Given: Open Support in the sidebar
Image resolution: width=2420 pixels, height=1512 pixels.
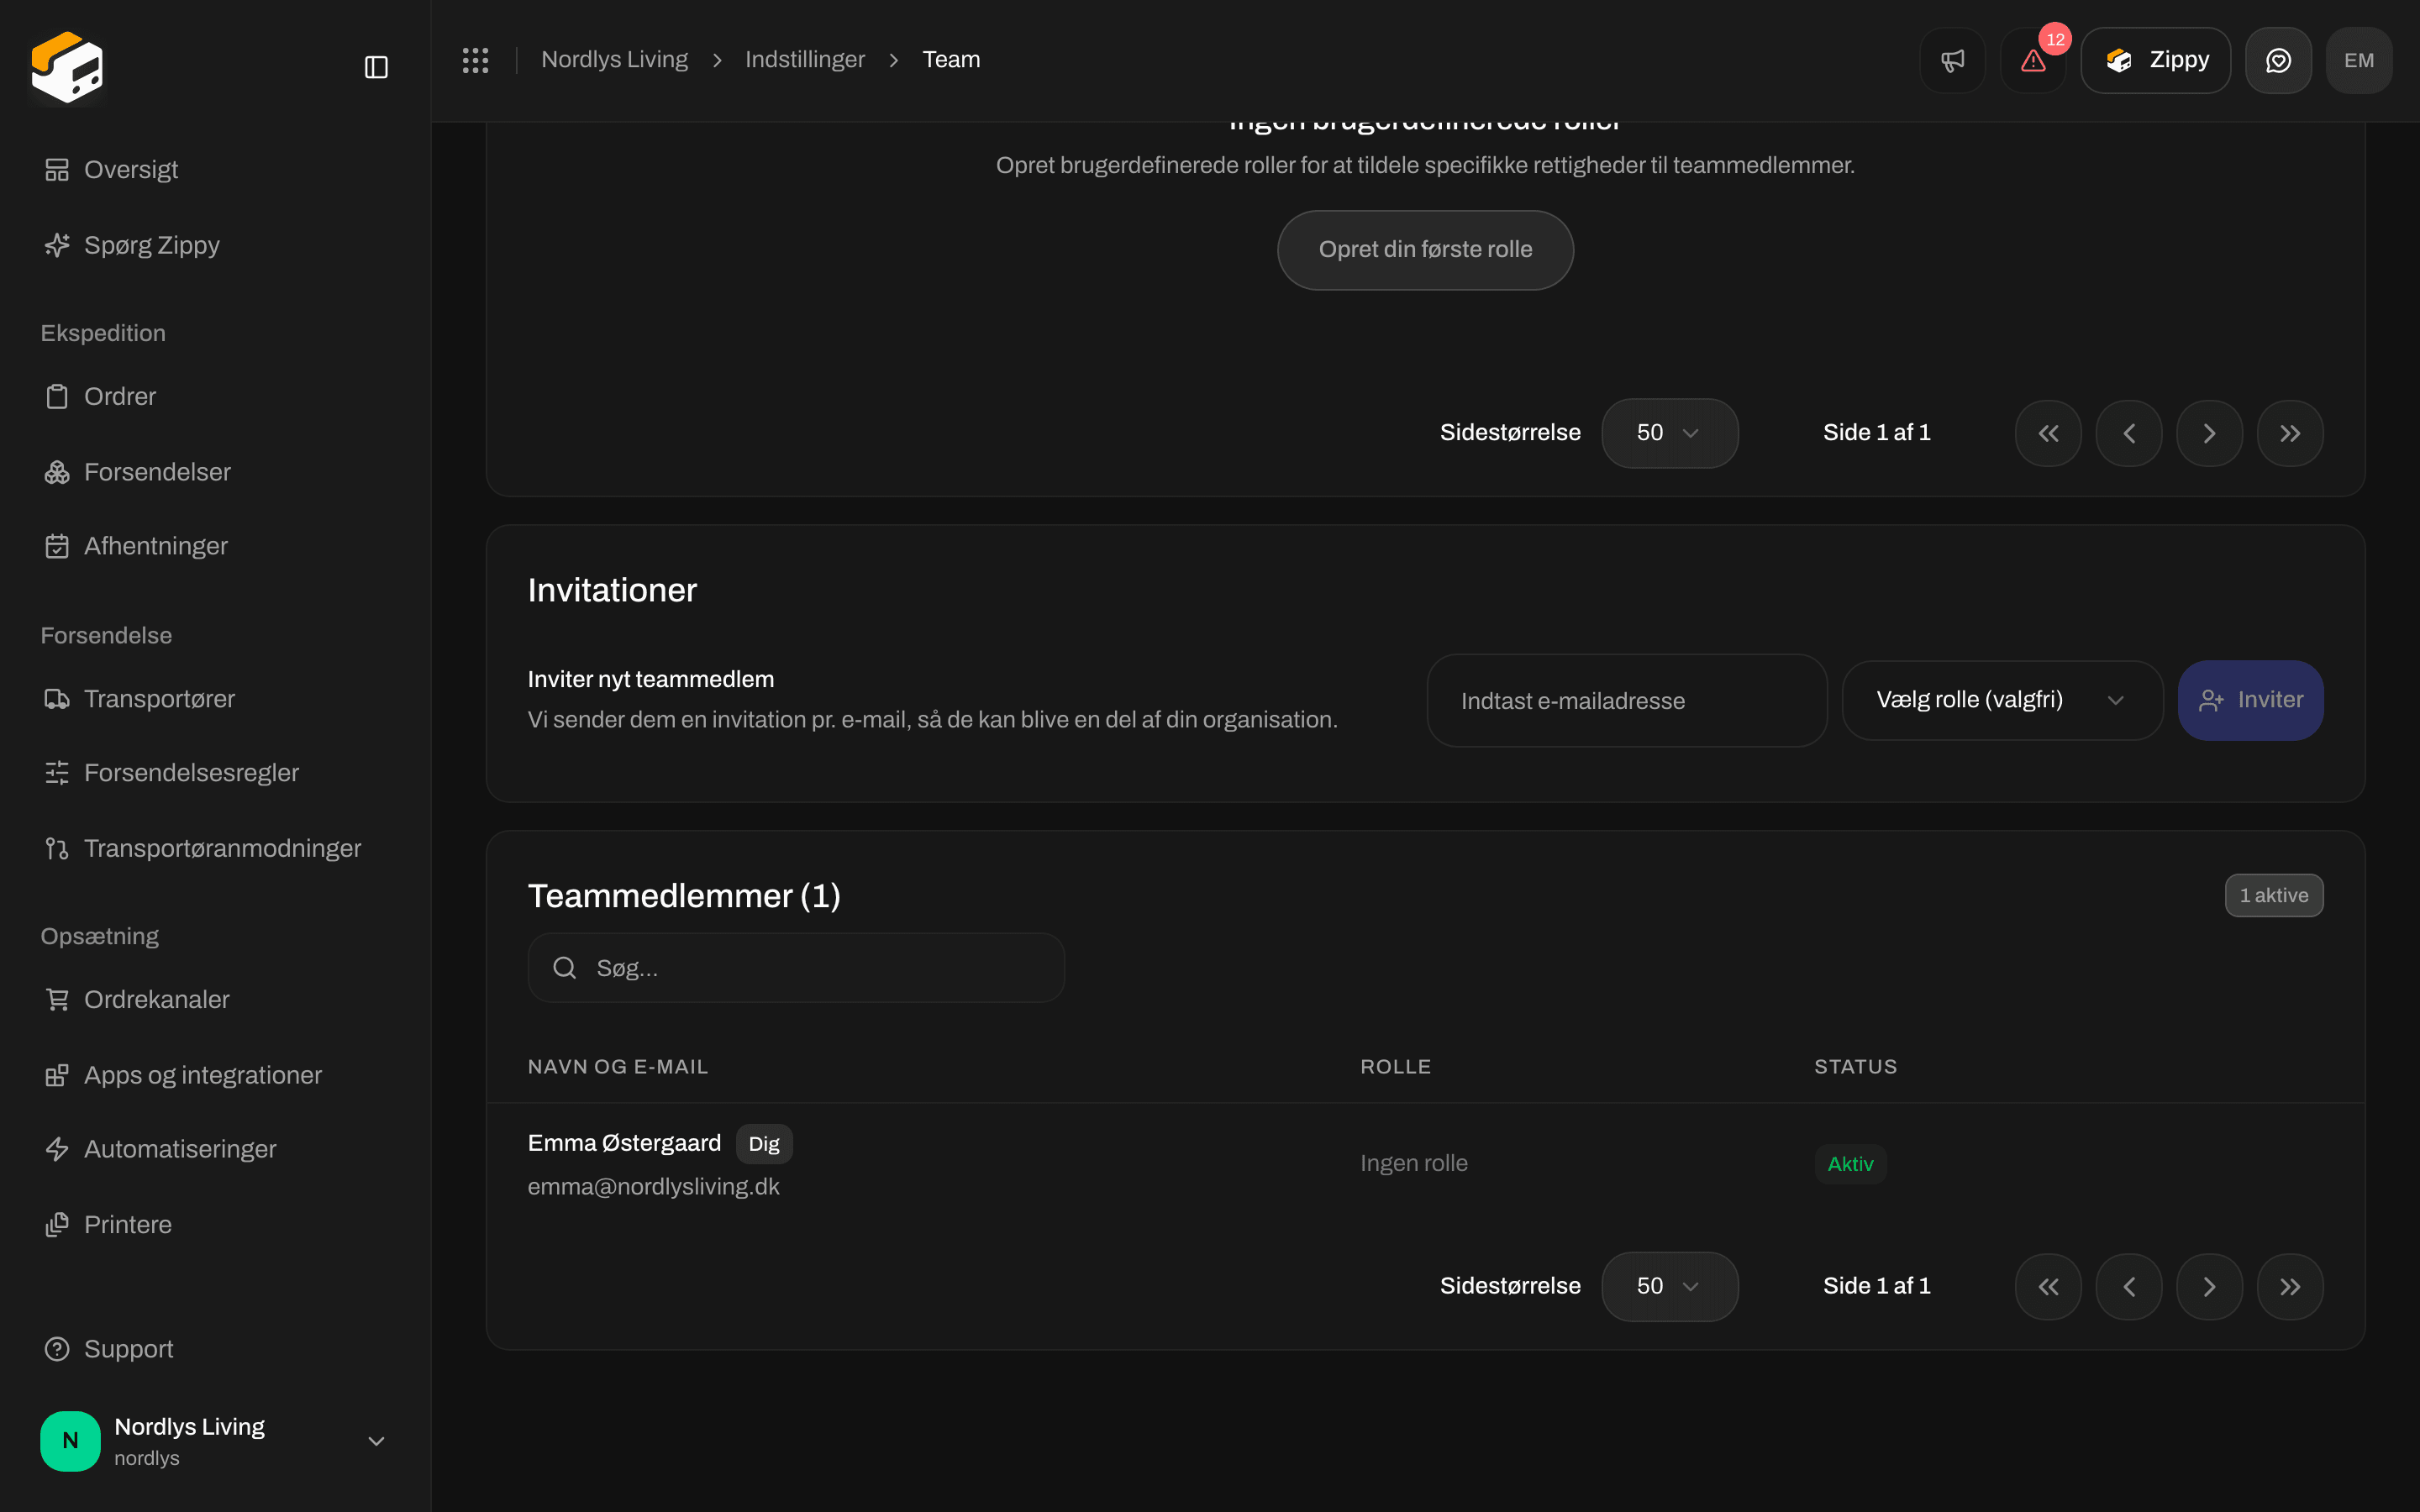Looking at the screenshot, I should click(215, 1349).
